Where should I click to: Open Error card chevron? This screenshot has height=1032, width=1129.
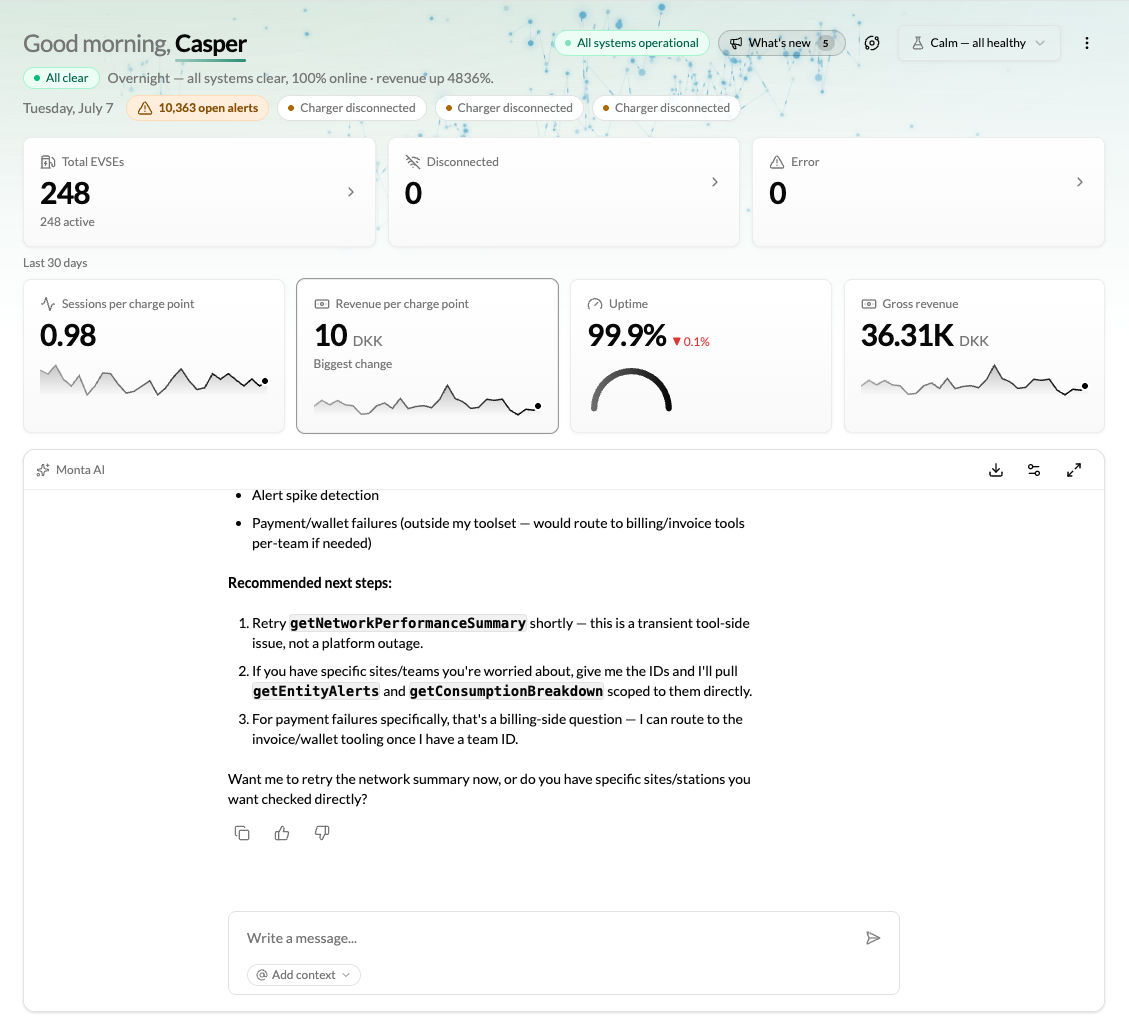coord(1079,182)
